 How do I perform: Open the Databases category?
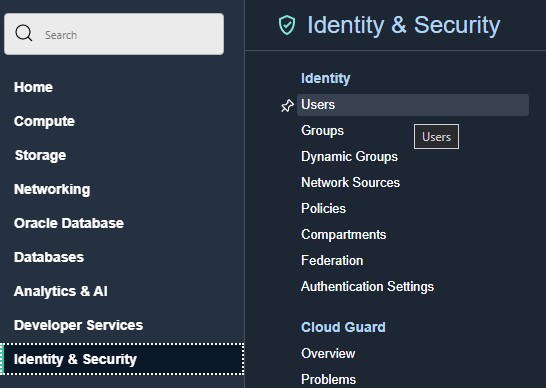point(49,257)
